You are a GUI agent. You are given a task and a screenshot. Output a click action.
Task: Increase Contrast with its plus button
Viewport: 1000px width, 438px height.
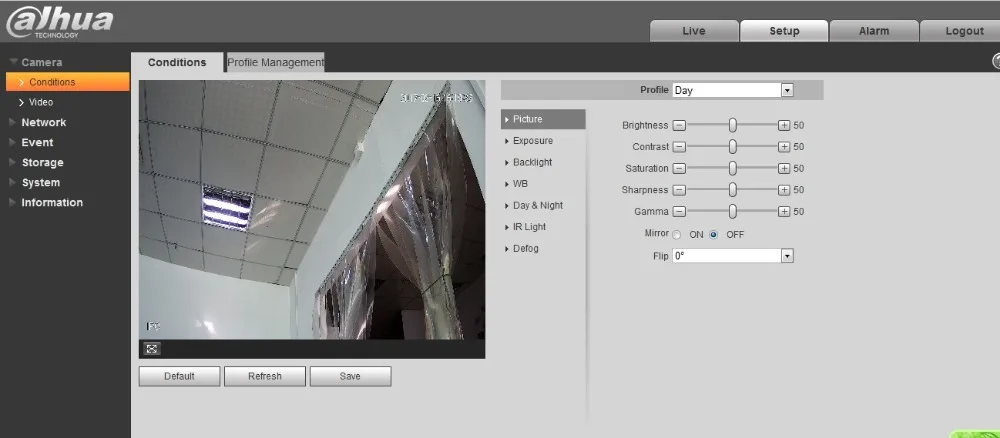(784, 147)
